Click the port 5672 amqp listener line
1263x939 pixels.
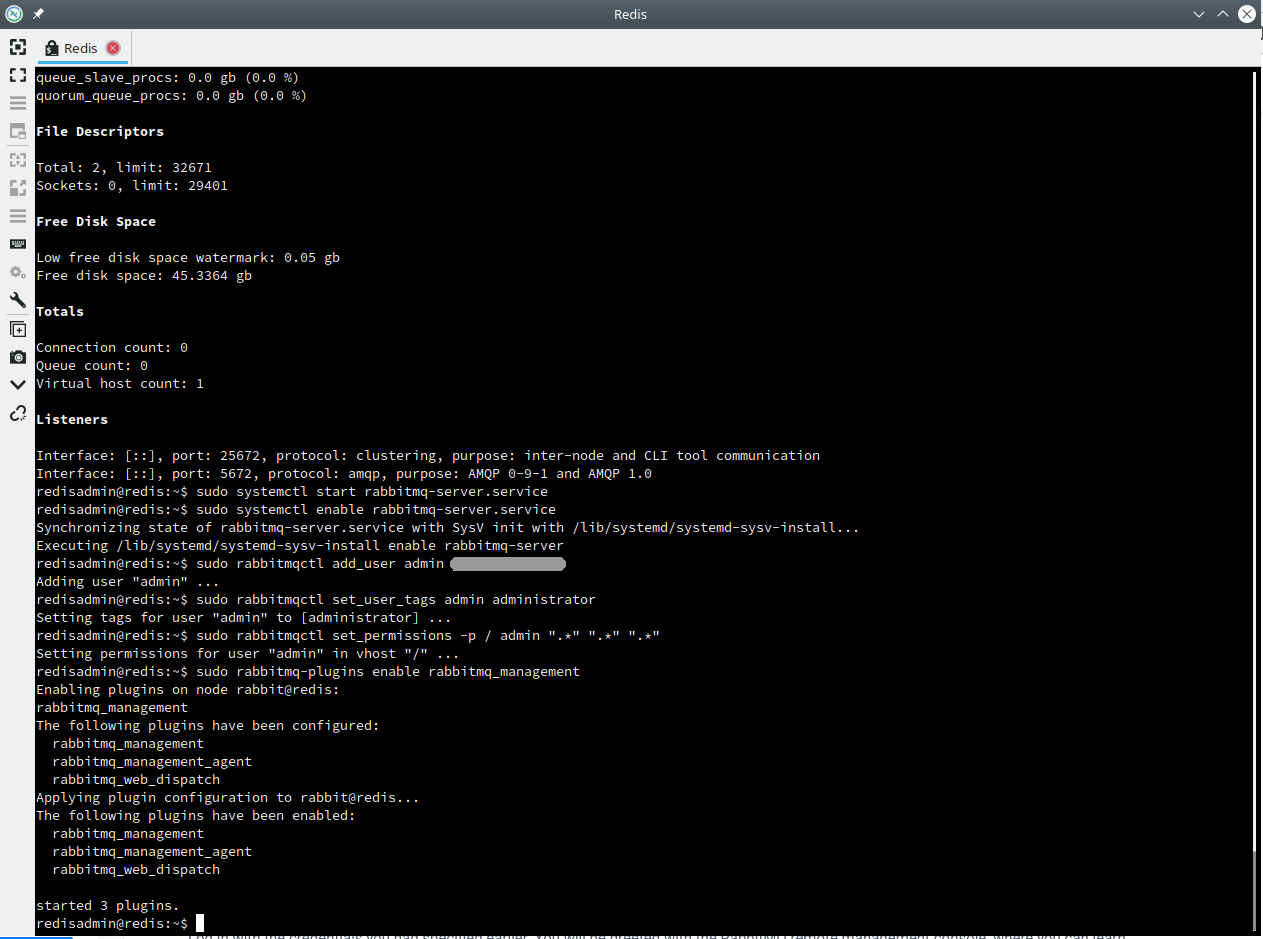[344, 474]
